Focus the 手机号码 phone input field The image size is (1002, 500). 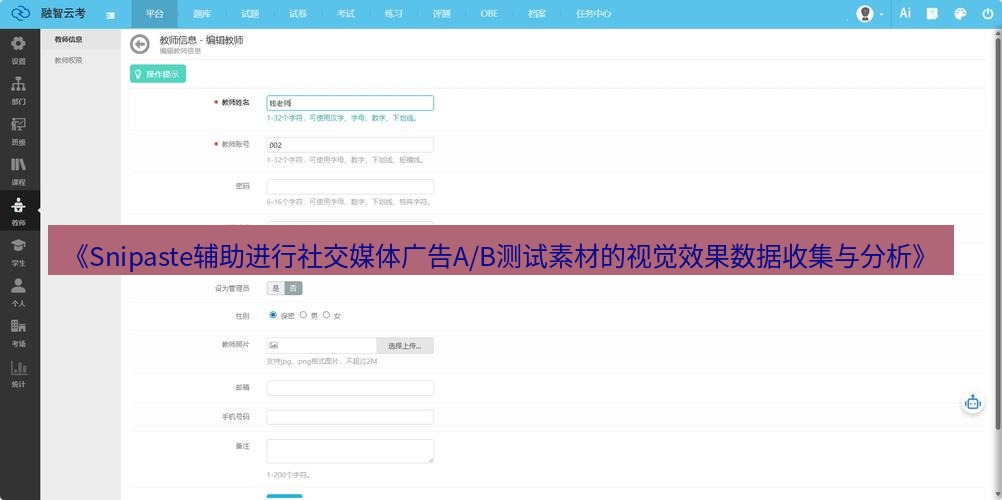coord(350,417)
